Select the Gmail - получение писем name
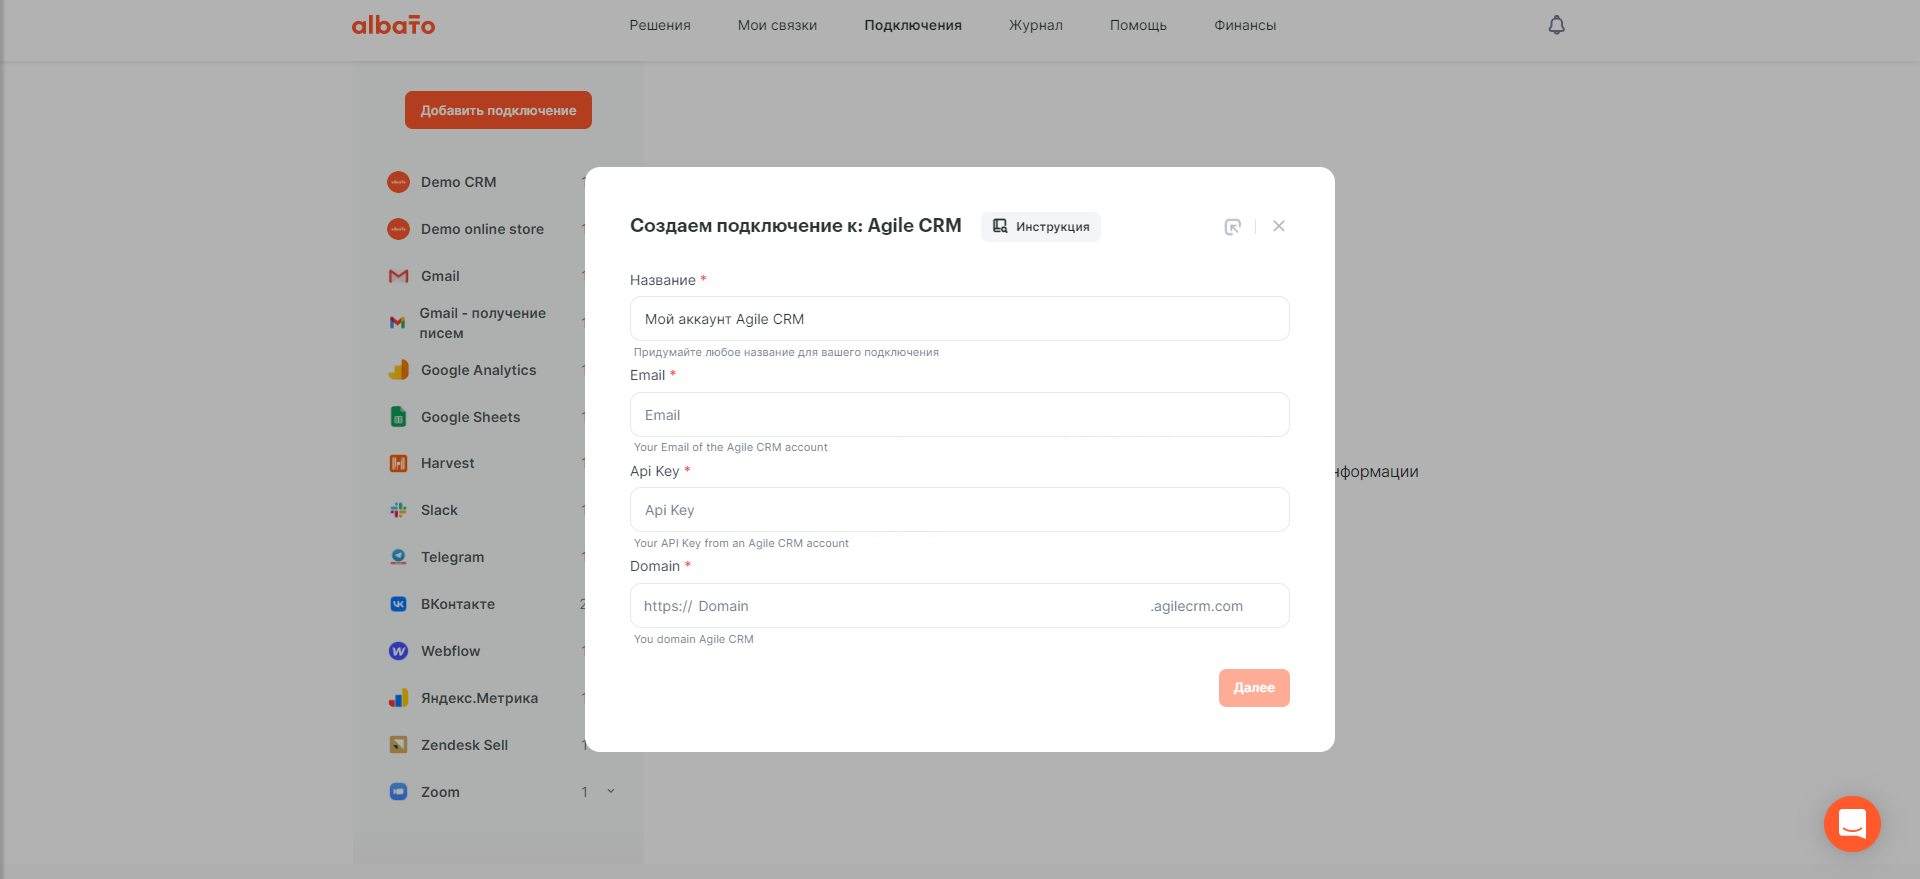The width and height of the screenshot is (1920, 879). pyautogui.click(x=483, y=323)
